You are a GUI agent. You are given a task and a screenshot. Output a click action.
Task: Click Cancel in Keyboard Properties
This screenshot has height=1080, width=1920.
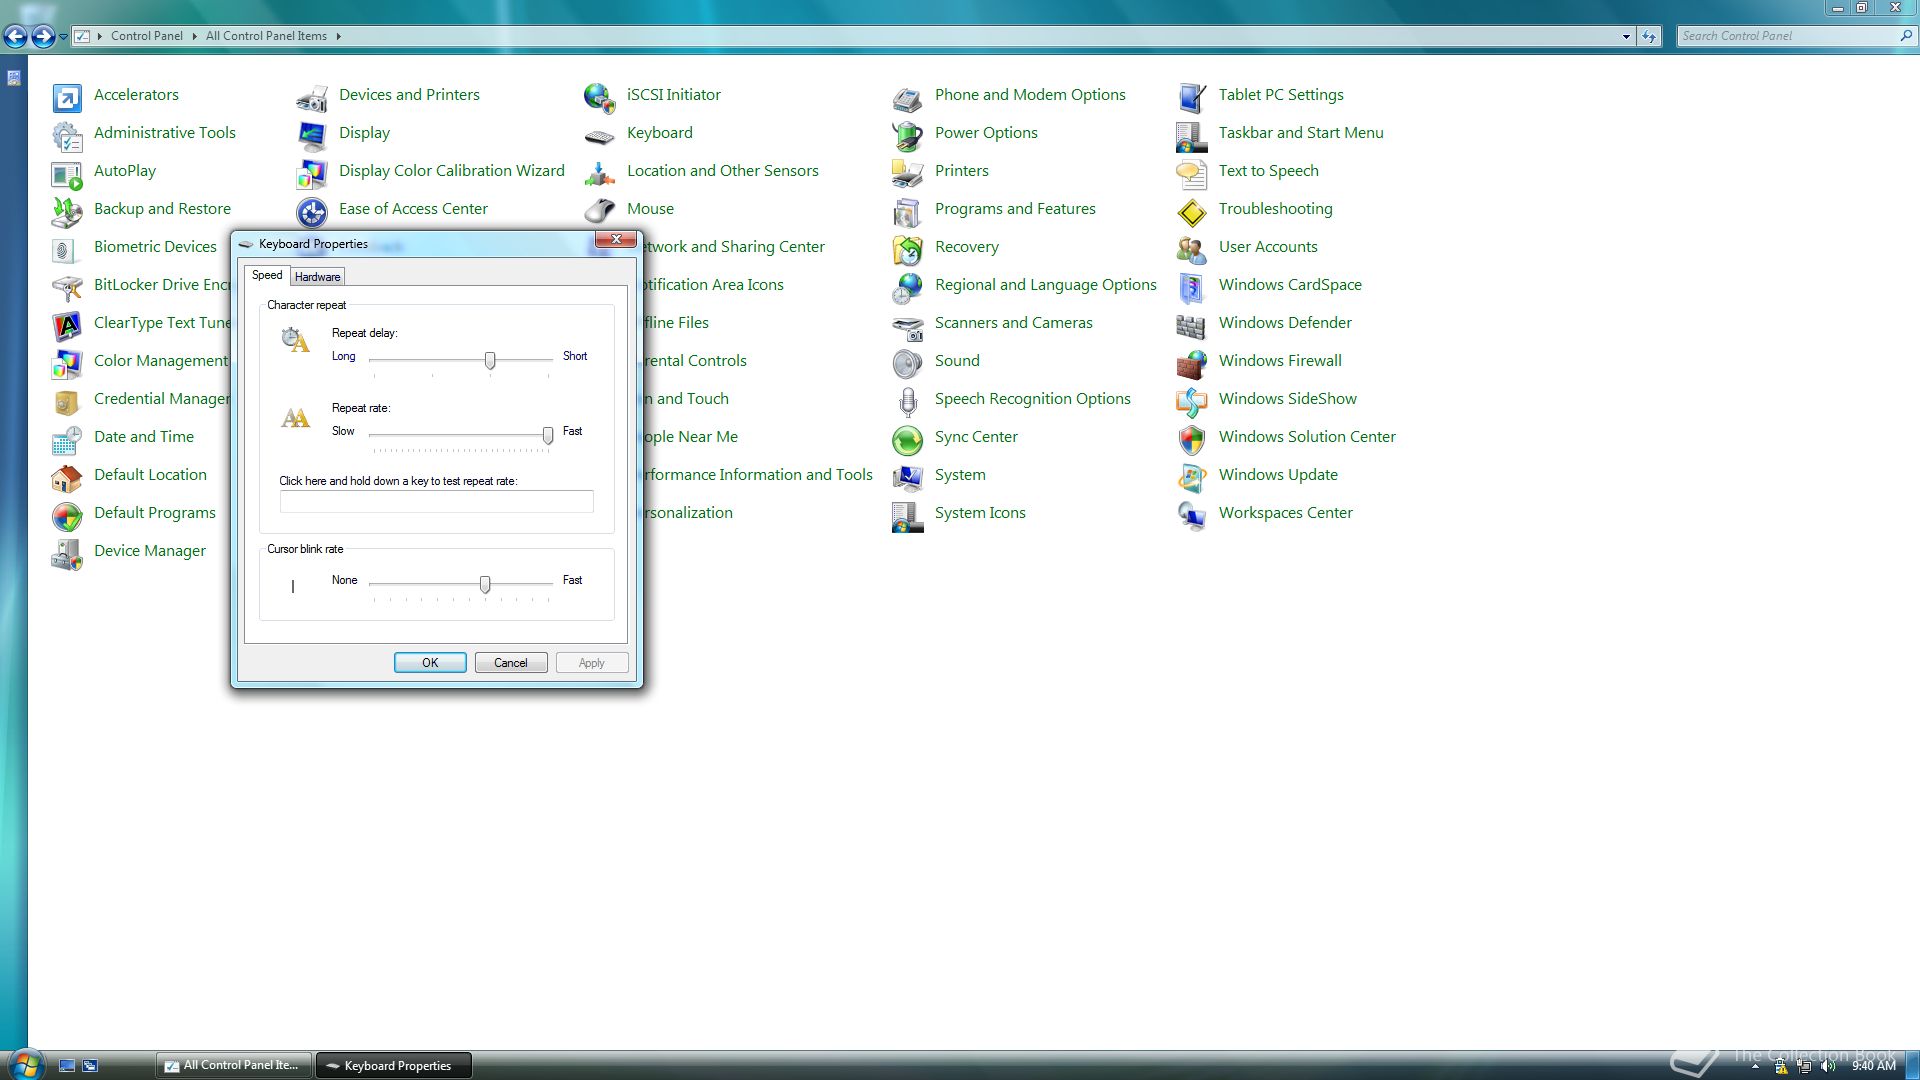click(x=511, y=663)
